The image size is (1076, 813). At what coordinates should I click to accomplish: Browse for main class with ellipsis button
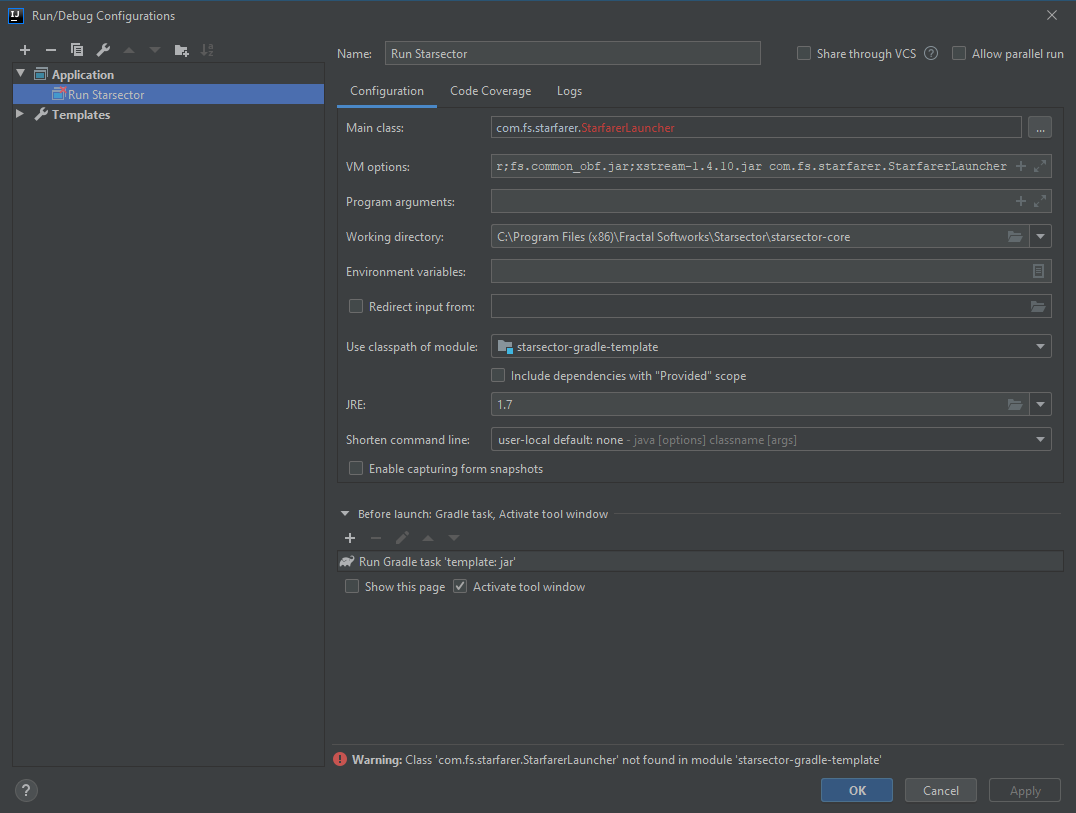point(1040,128)
